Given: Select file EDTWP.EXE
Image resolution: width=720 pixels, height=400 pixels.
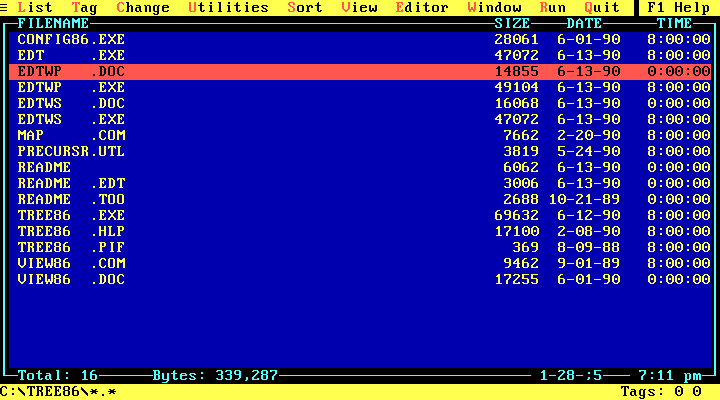Looking at the screenshot, I should coord(360,88).
